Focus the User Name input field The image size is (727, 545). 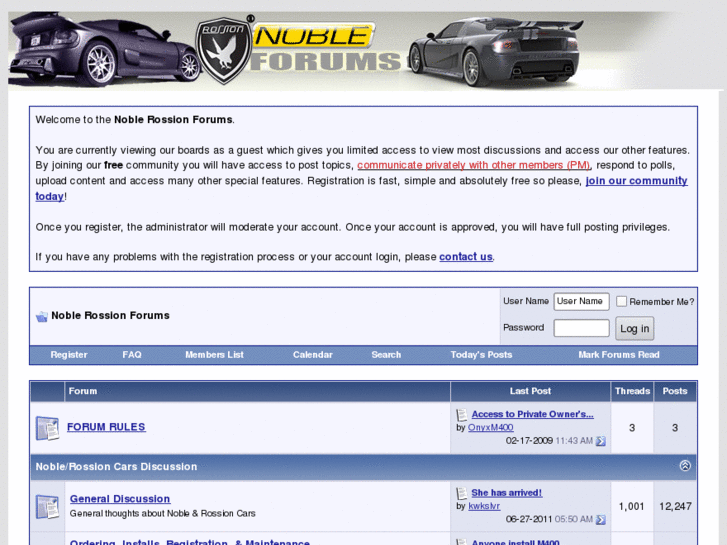coord(581,301)
